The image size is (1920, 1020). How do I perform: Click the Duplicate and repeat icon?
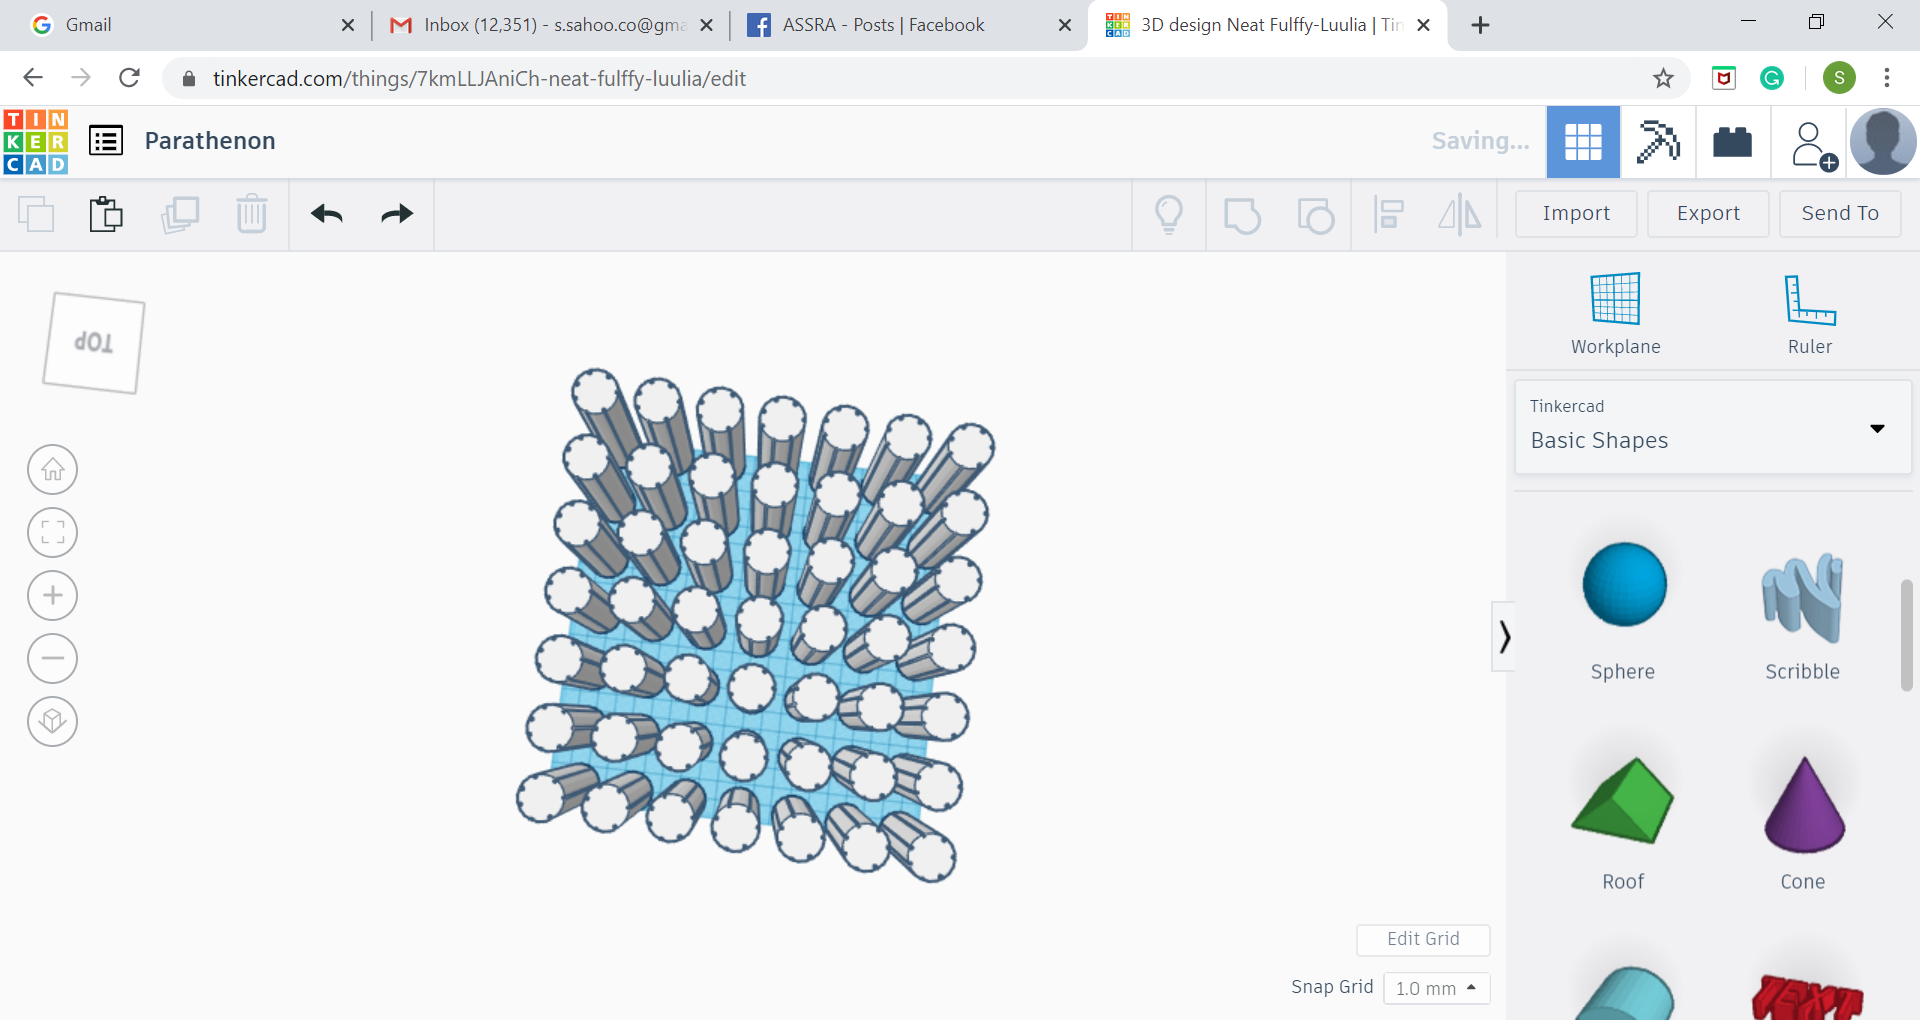pyautogui.click(x=180, y=214)
